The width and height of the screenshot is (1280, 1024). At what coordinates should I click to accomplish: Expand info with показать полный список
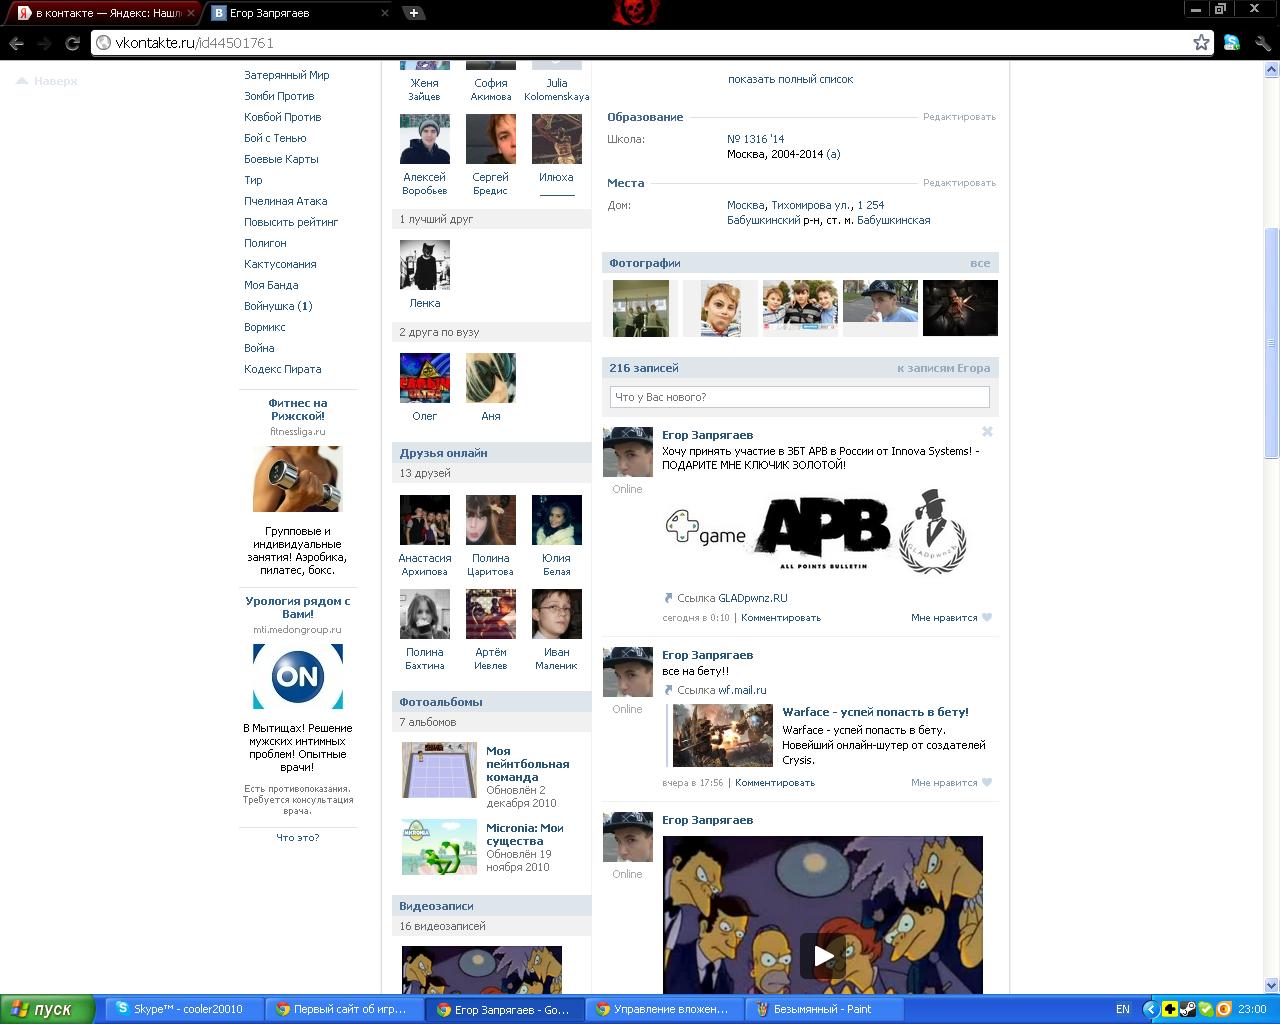[x=790, y=79]
